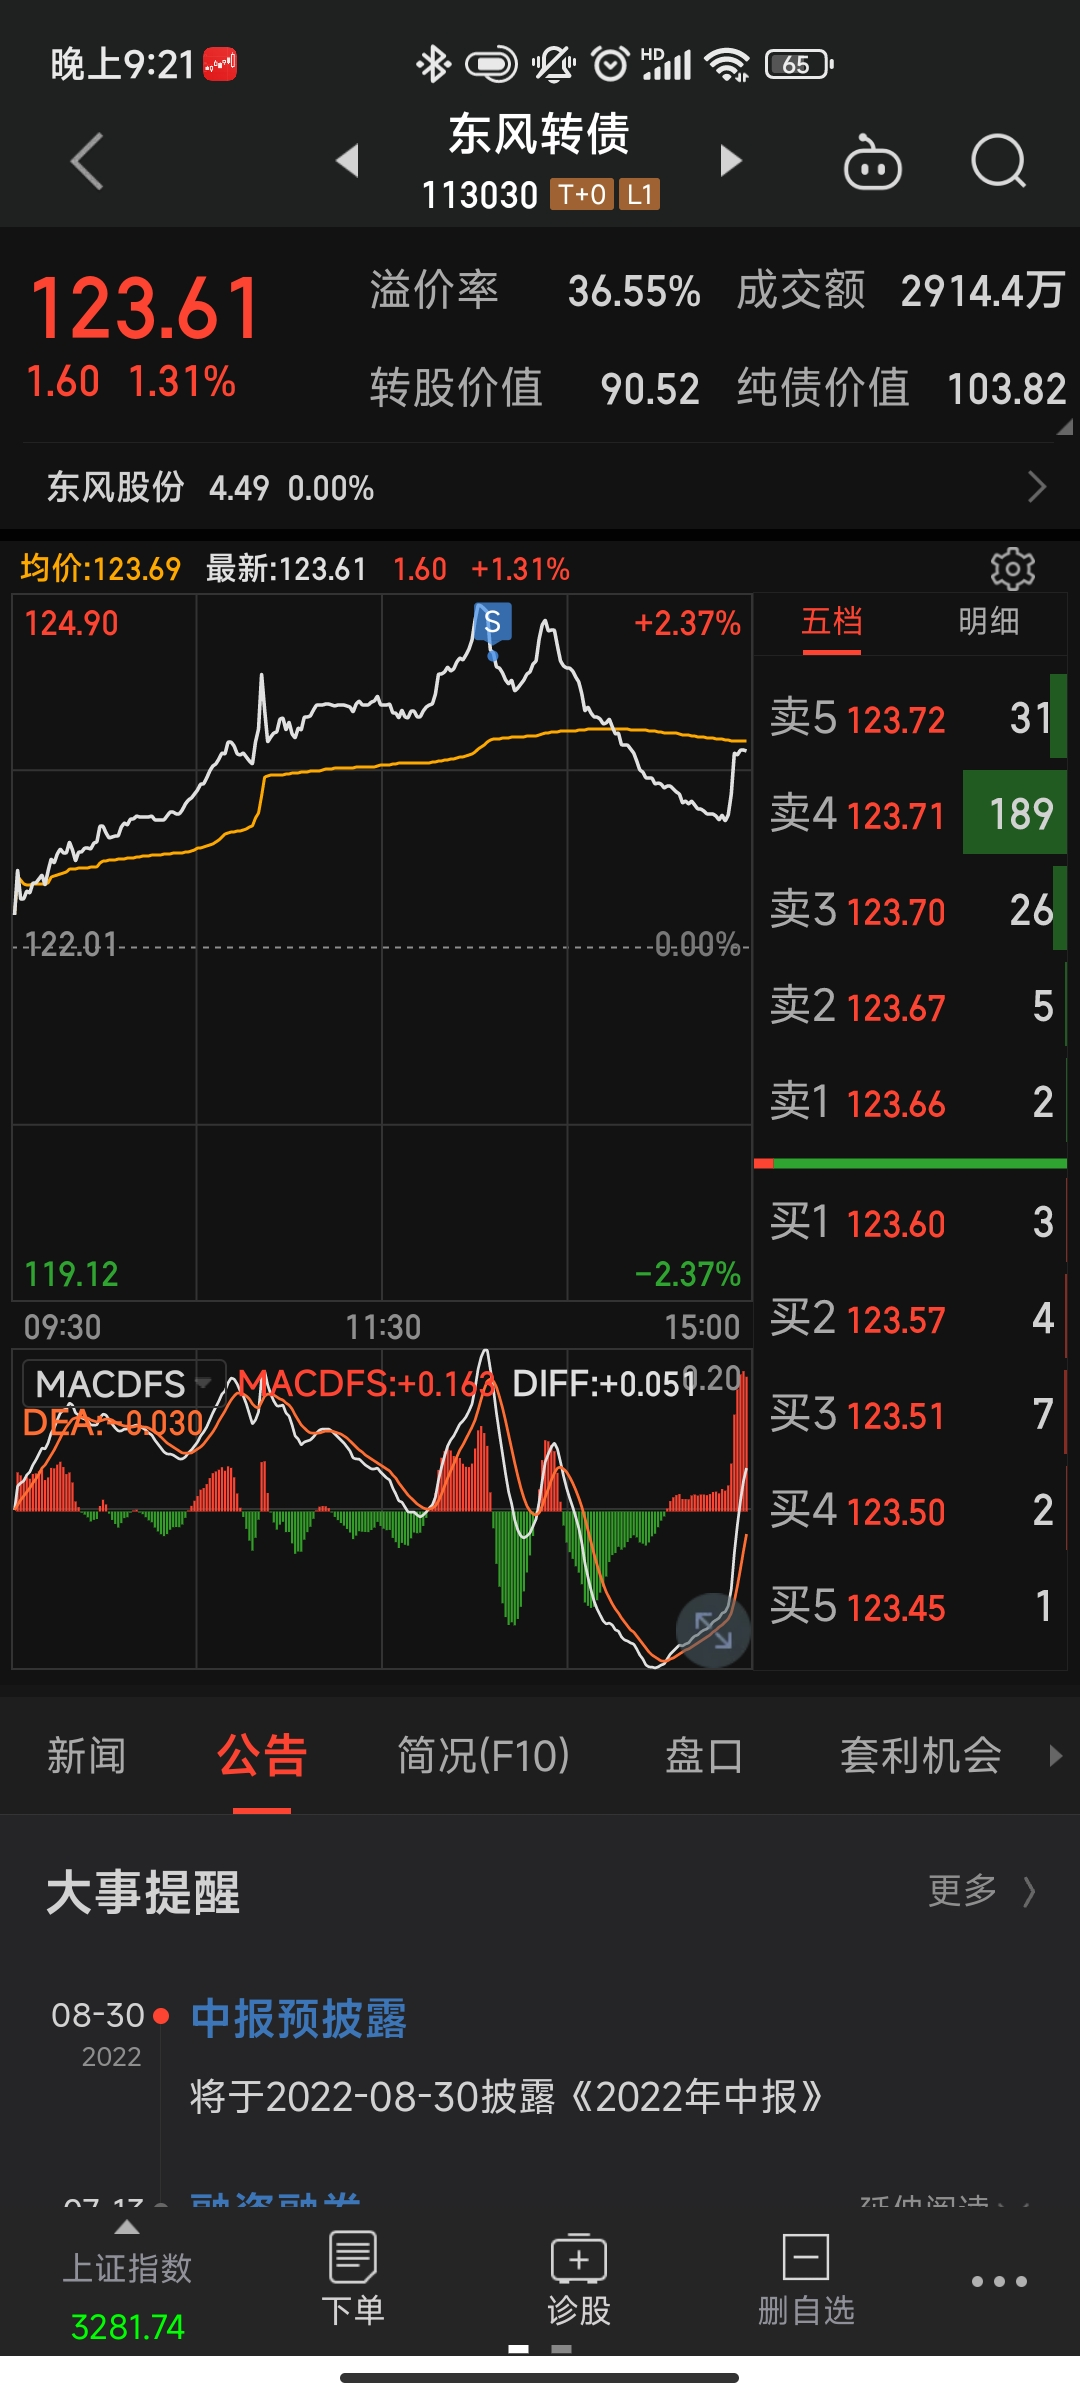The height and width of the screenshot is (2400, 1080).
Task: Switch to next stock with right triangle
Action: coord(731,161)
